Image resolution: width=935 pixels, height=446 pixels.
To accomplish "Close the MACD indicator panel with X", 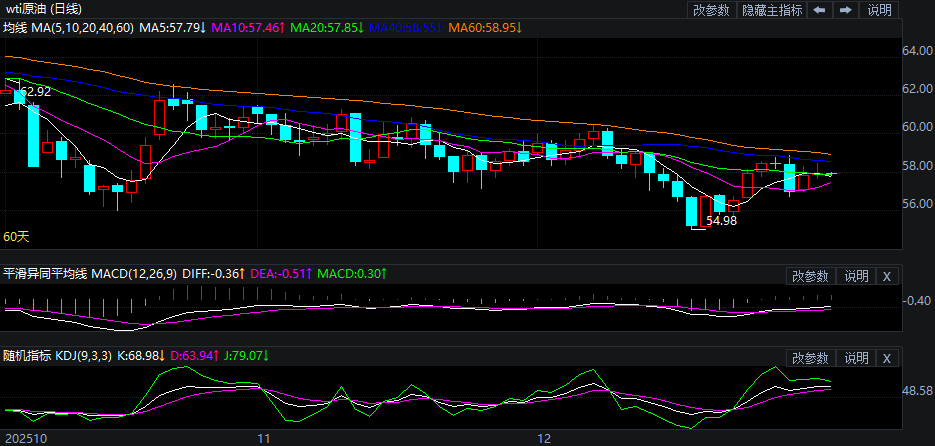I will pos(887,276).
